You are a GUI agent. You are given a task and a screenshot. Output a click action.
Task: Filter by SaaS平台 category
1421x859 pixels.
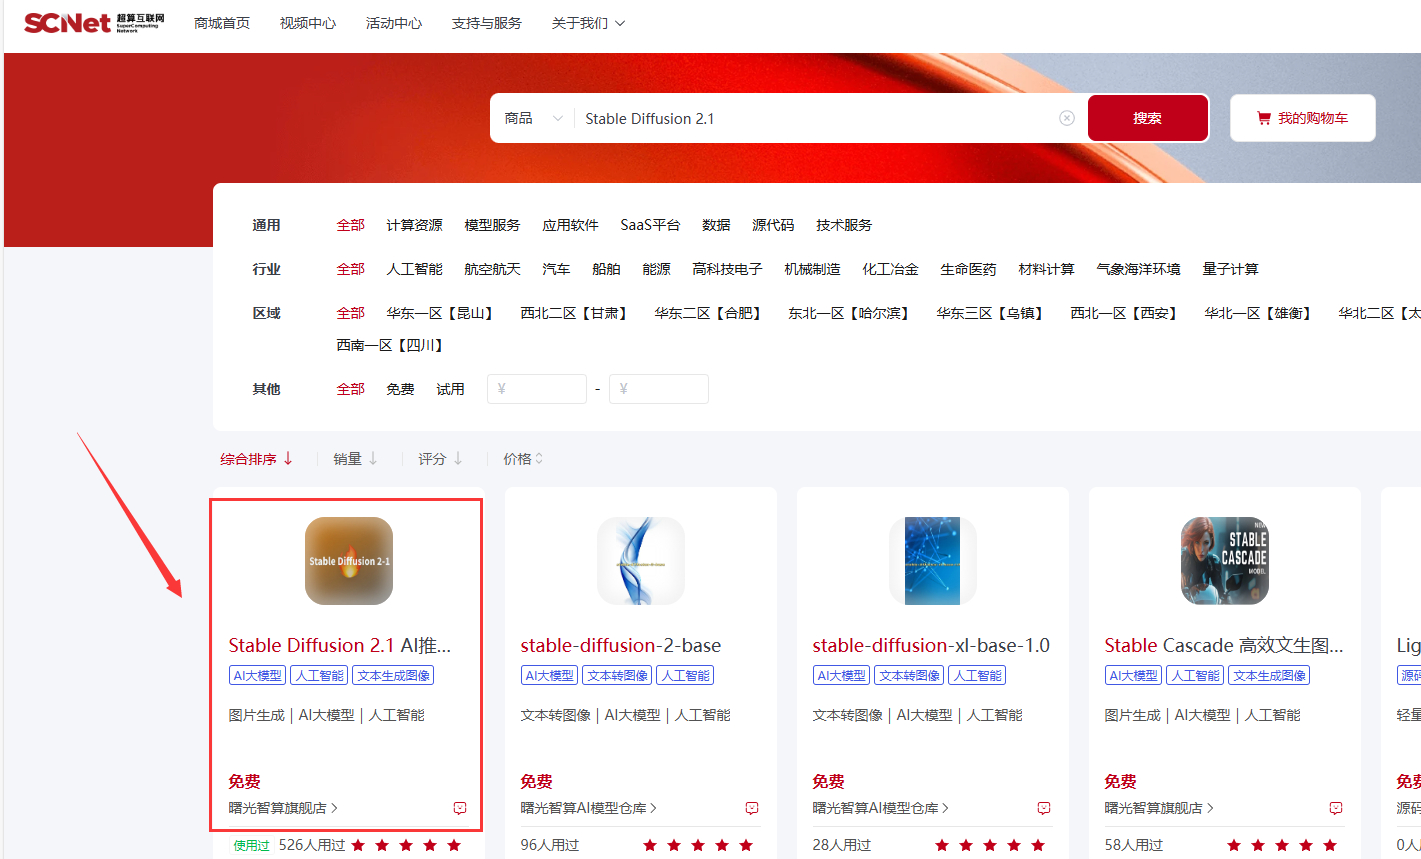click(650, 225)
